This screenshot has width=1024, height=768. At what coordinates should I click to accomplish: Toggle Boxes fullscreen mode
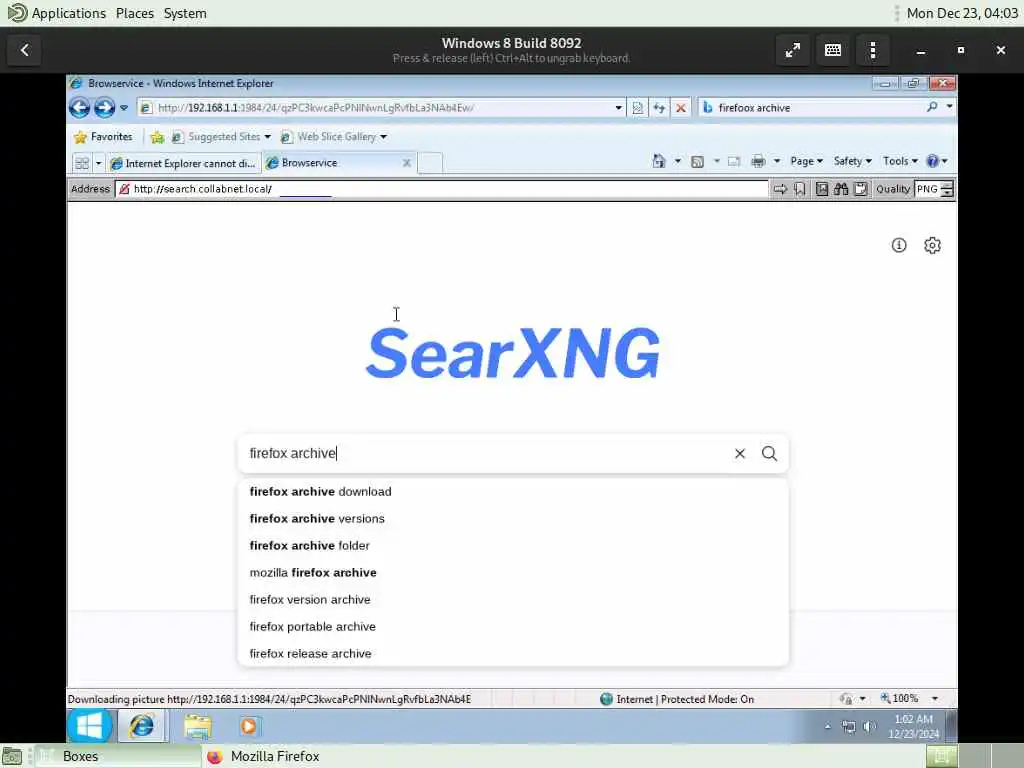793,50
